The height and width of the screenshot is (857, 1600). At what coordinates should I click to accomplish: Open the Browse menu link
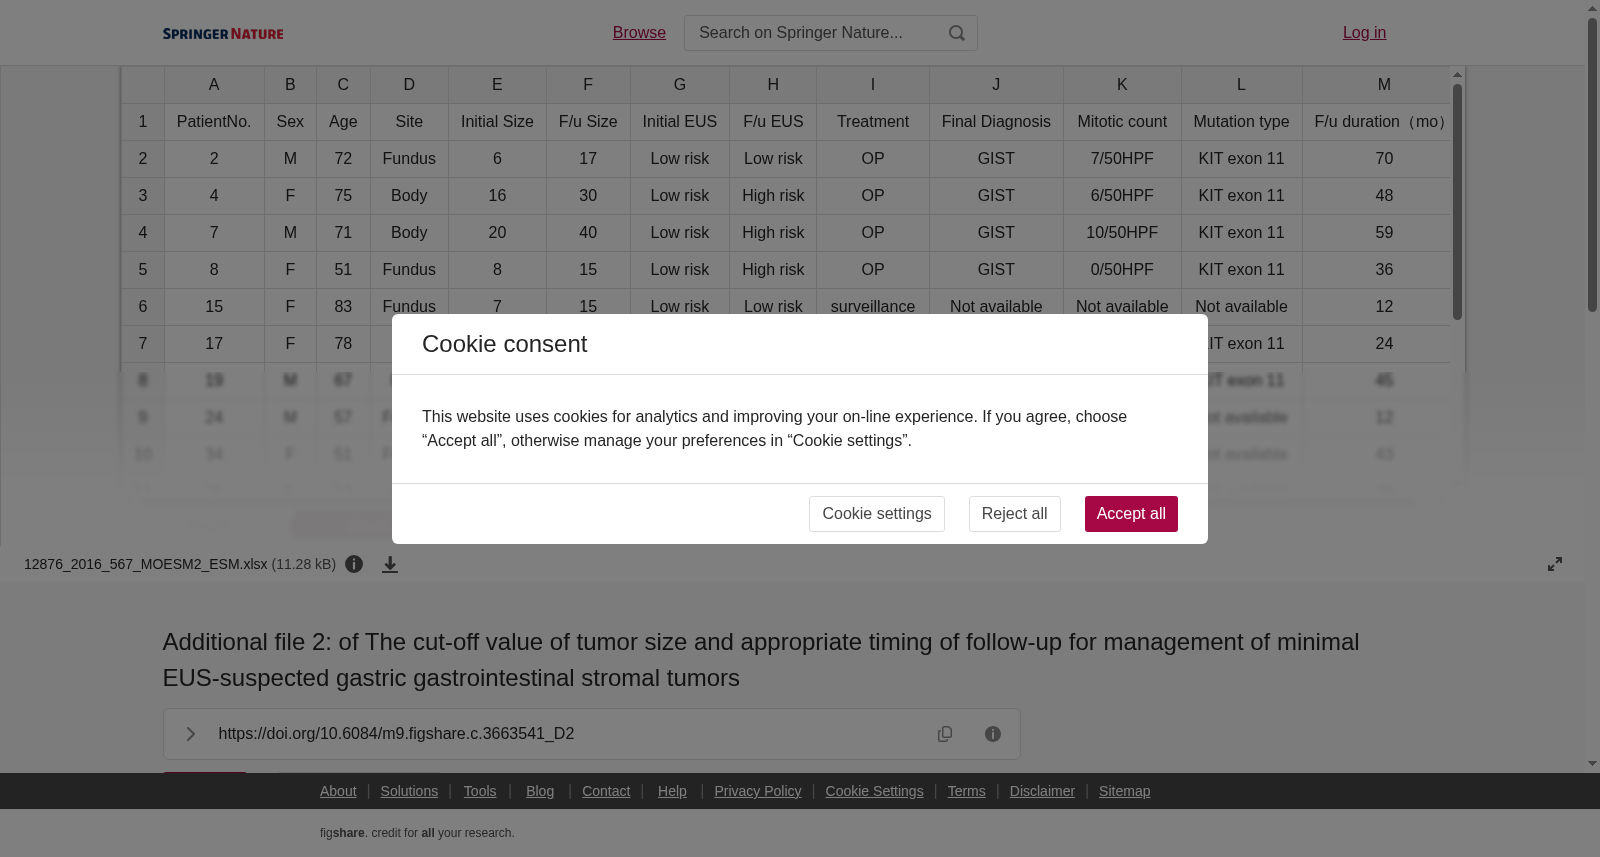[x=639, y=33]
